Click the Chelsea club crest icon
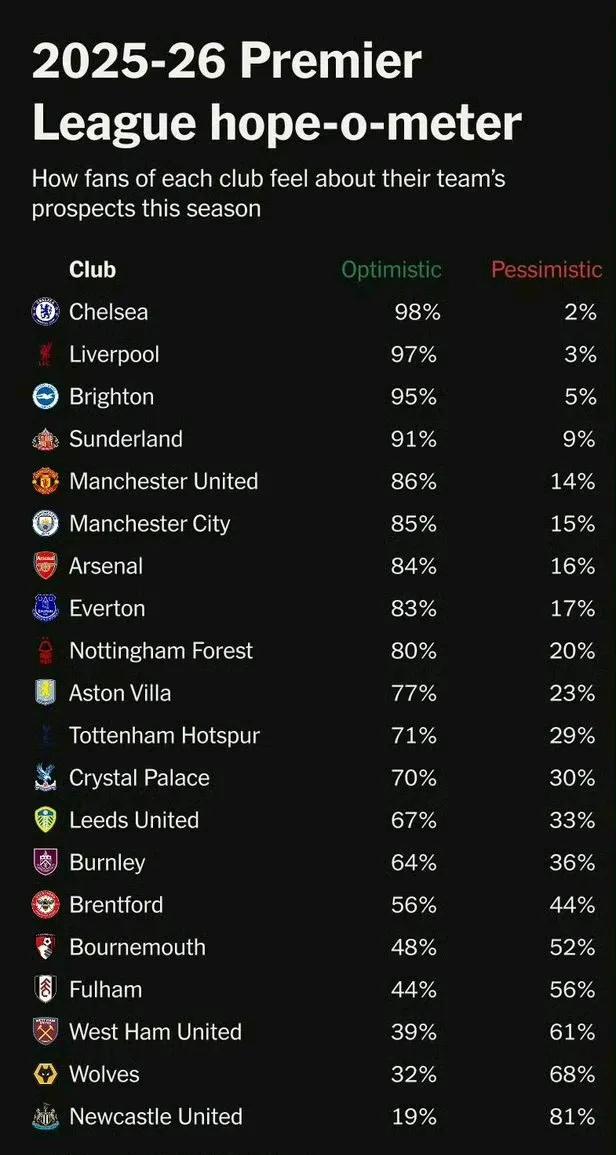 (46, 312)
